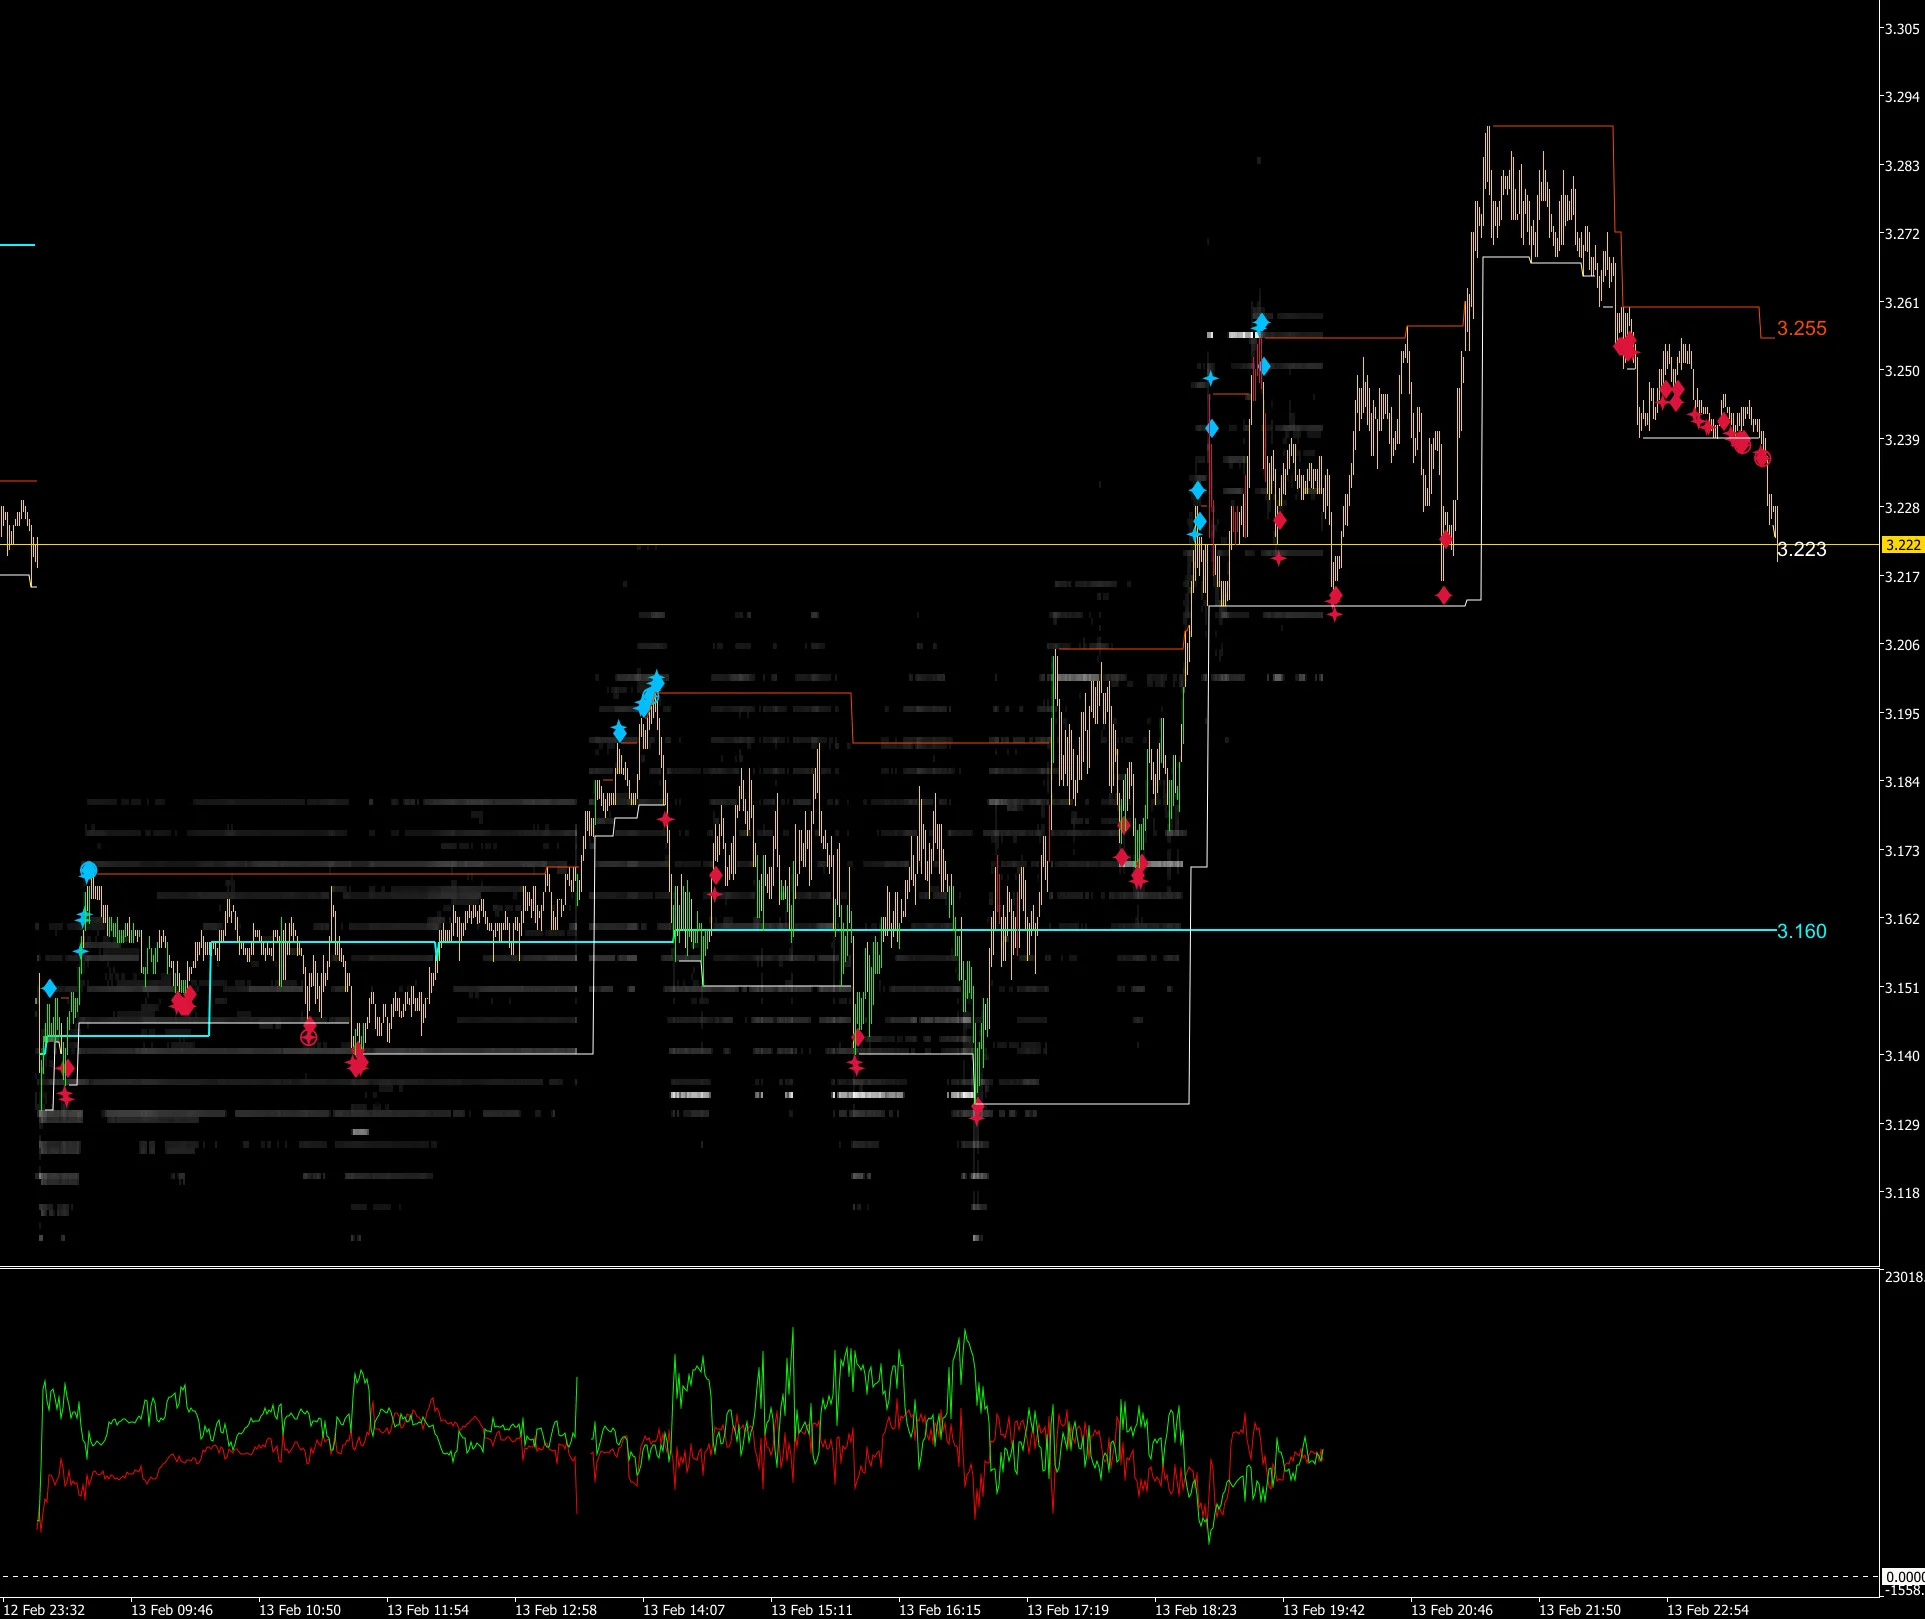Click the large blue circle marker near 3.170

tap(88, 871)
